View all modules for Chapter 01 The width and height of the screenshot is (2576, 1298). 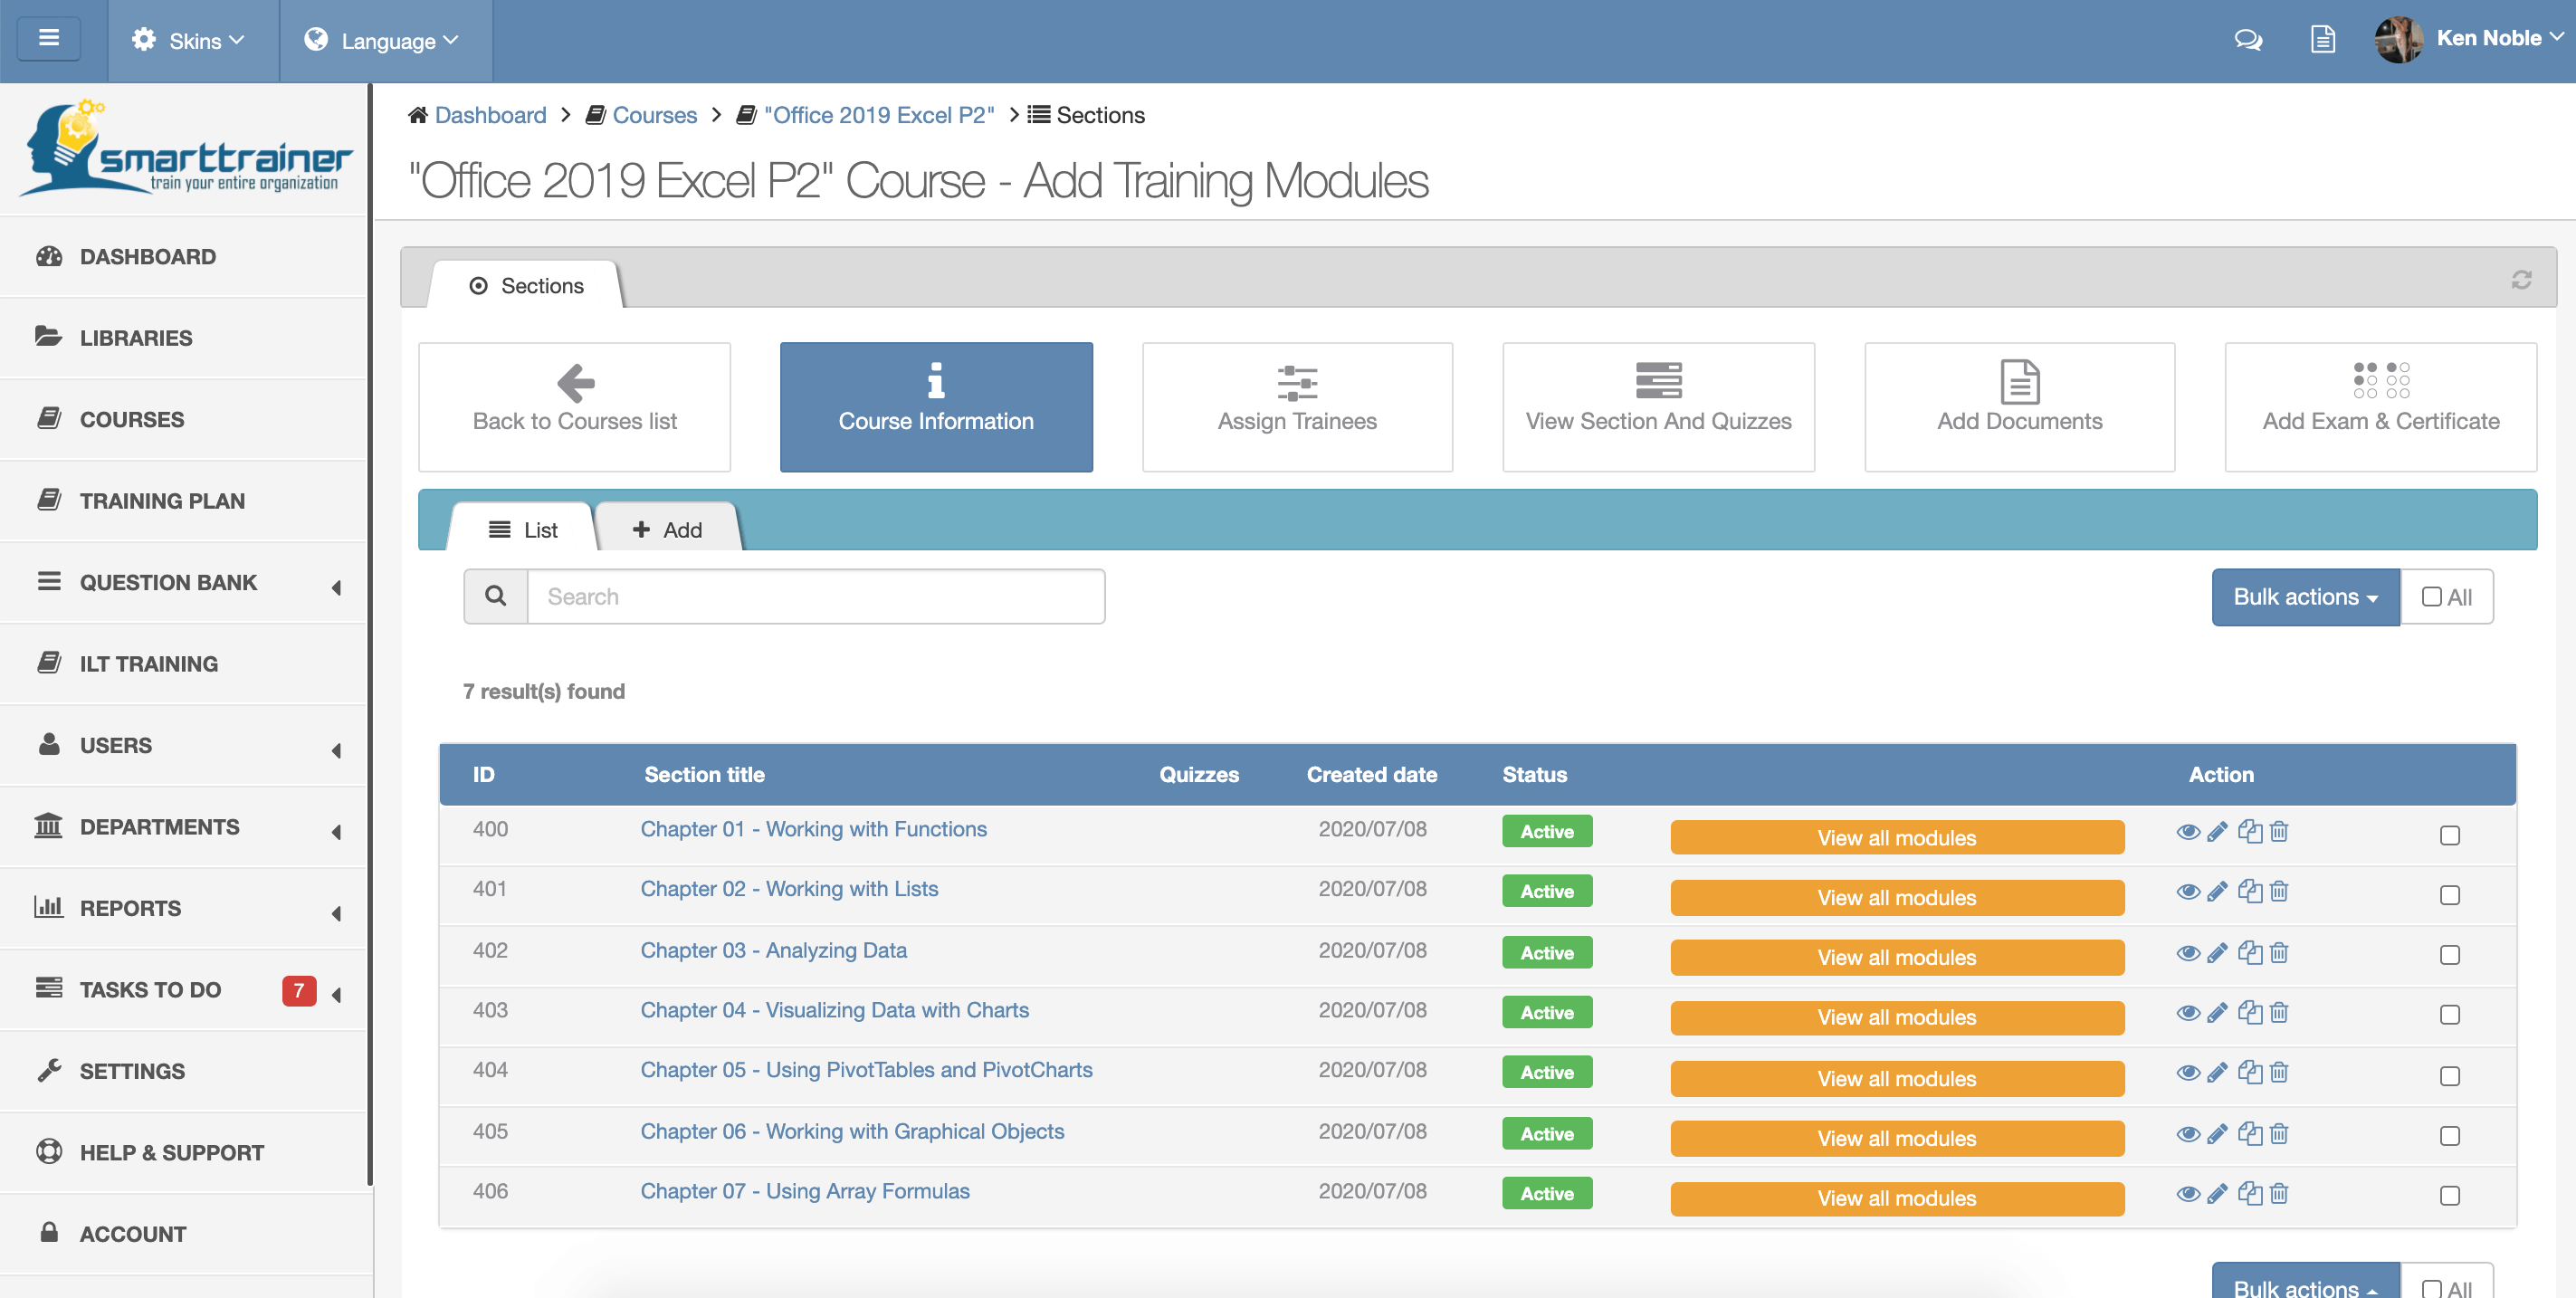click(x=1897, y=838)
